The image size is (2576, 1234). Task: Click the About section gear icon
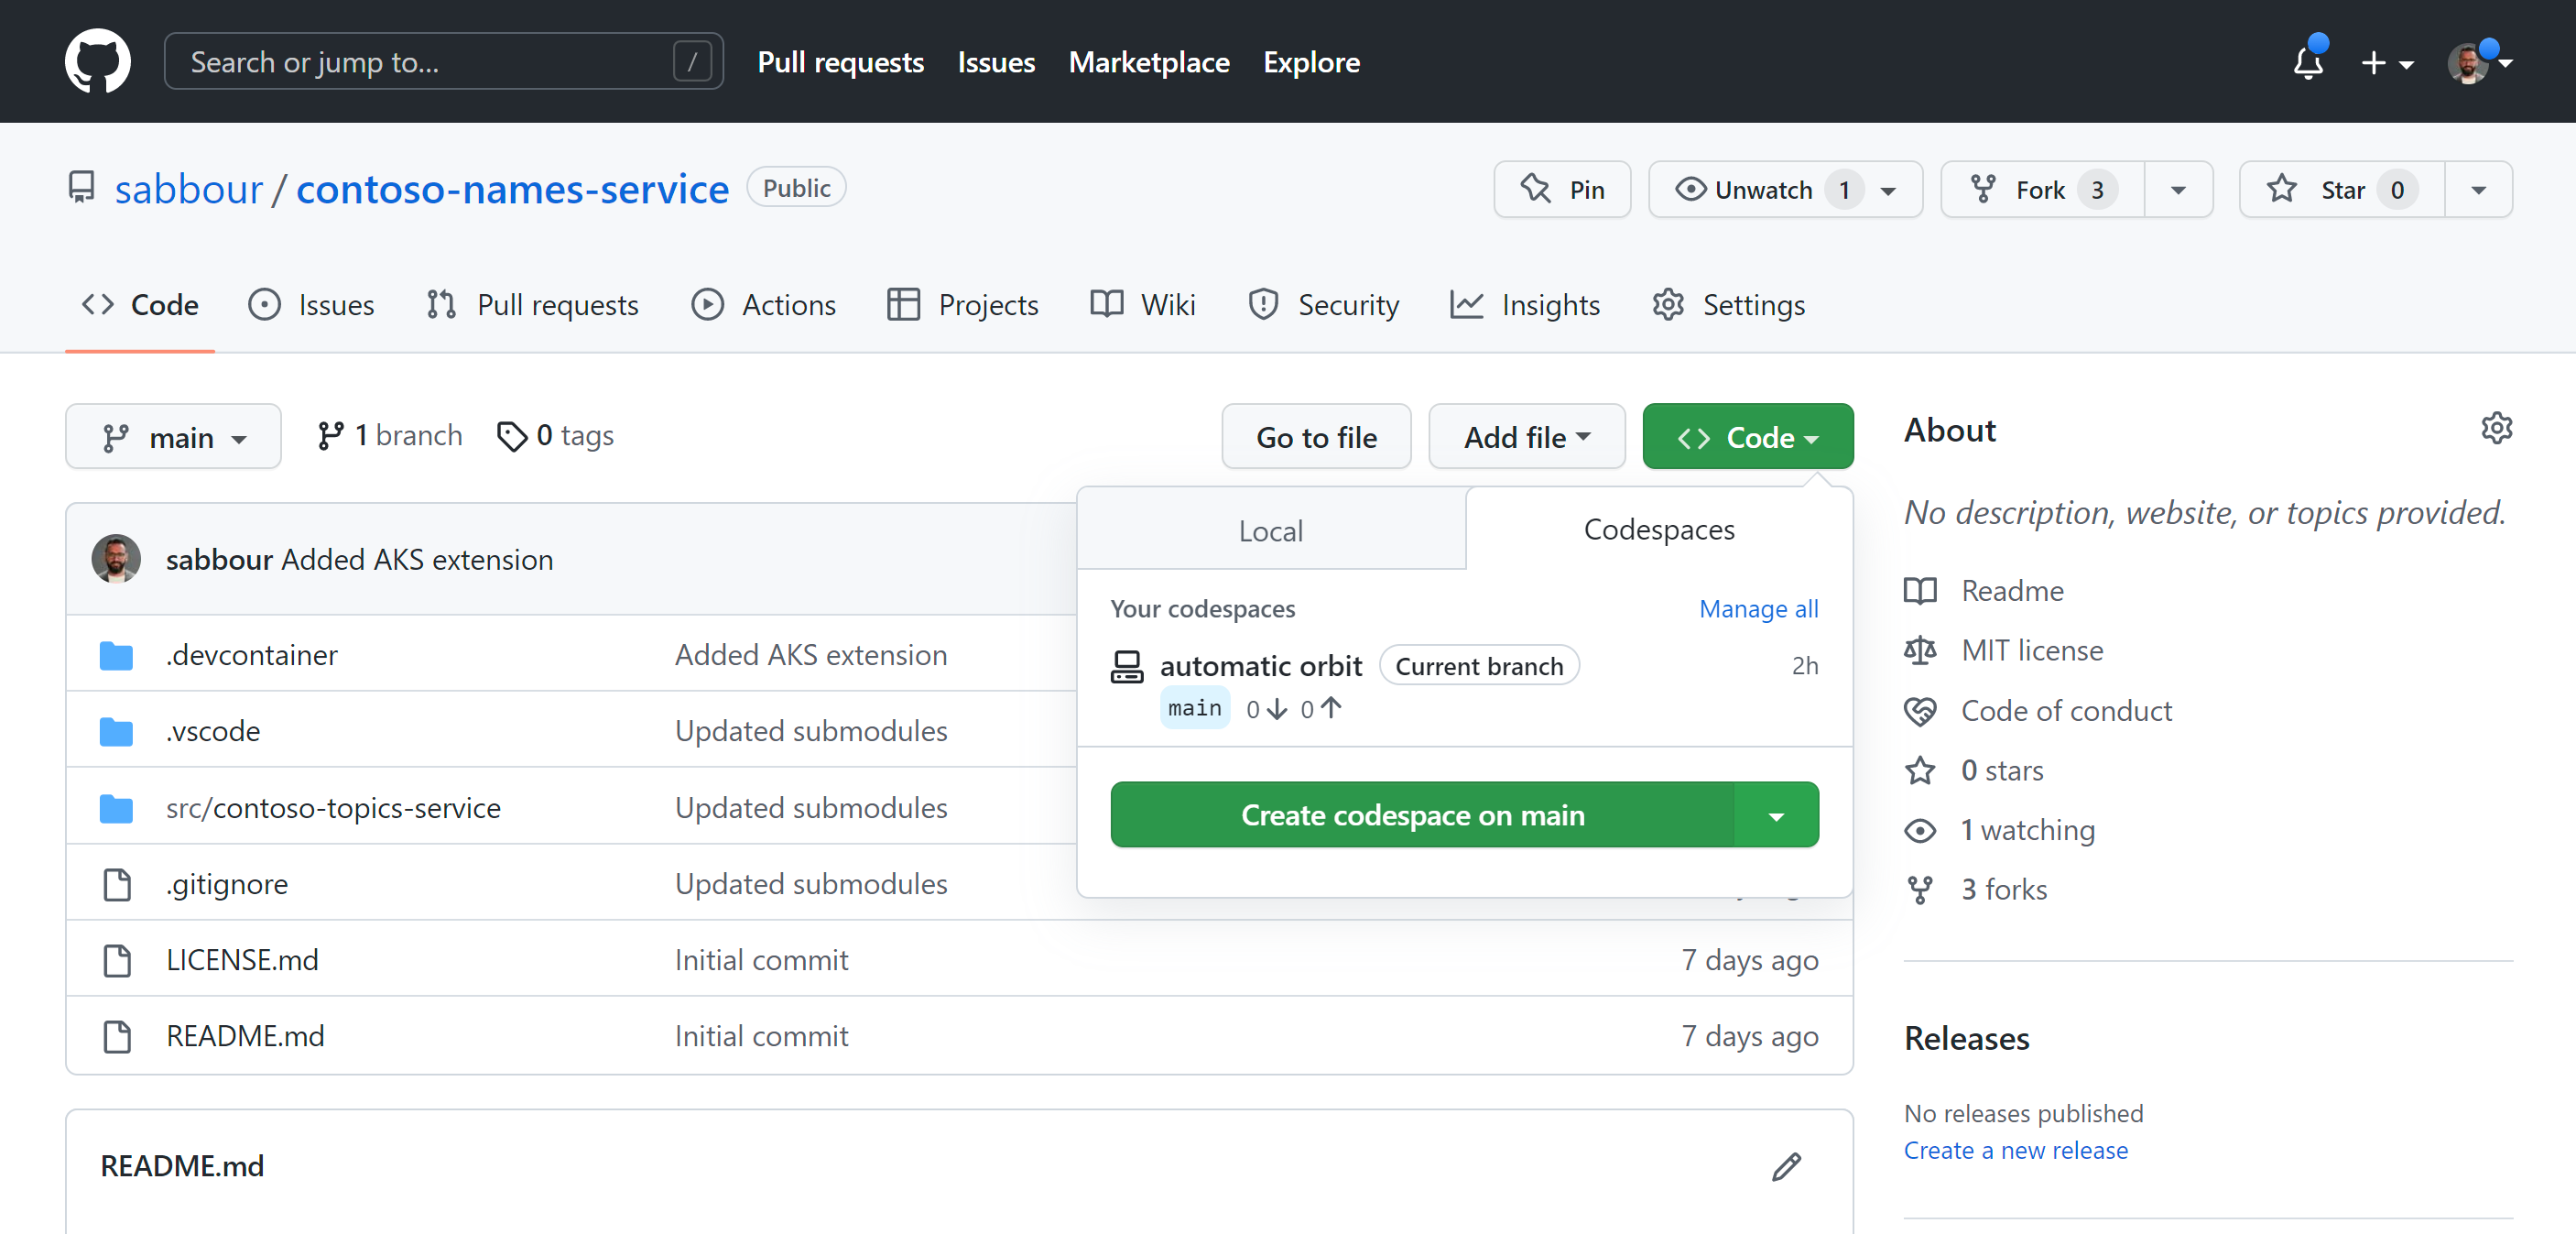pyautogui.click(x=2496, y=429)
